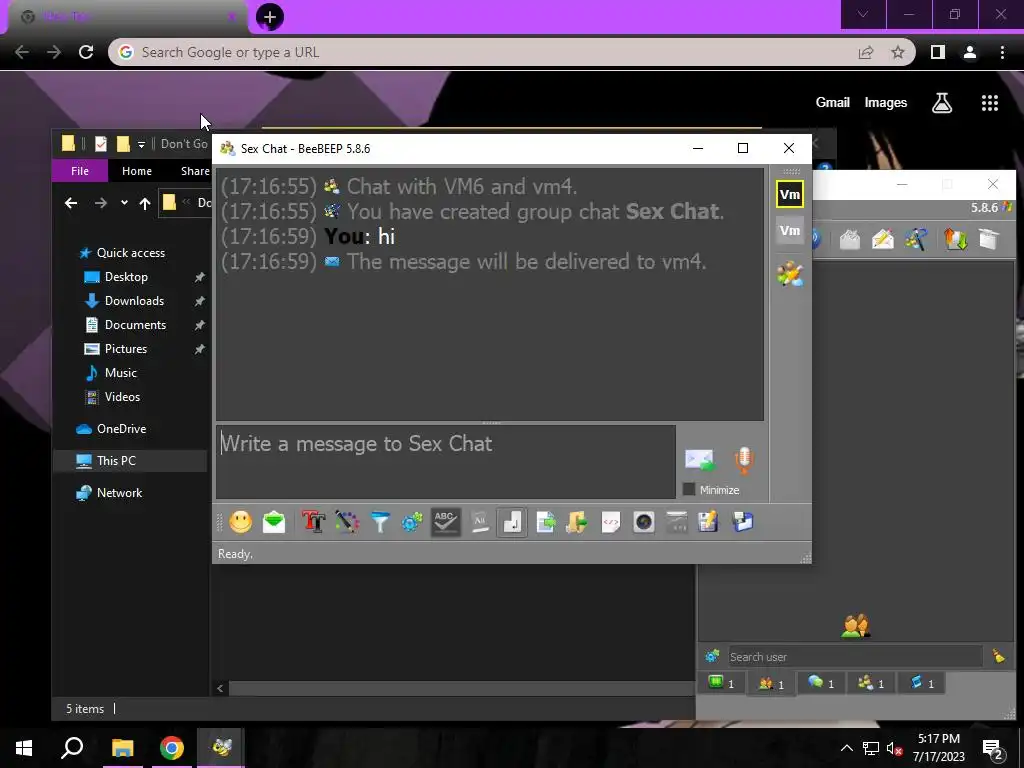Viewport: 1024px width, 768px height.
Task: Choose font color with the colored pencil icon
Action: point(347,522)
